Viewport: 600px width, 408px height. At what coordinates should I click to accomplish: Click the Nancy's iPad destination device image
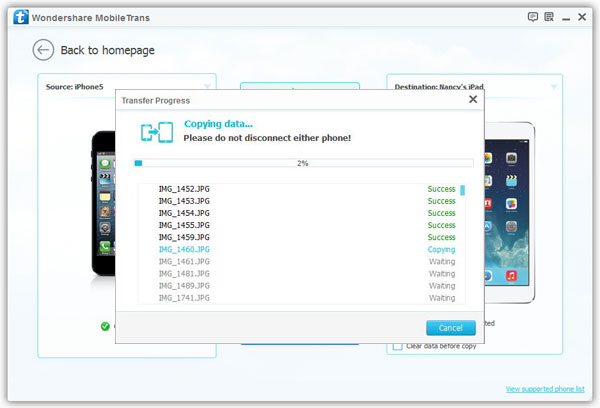(x=509, y=212)
